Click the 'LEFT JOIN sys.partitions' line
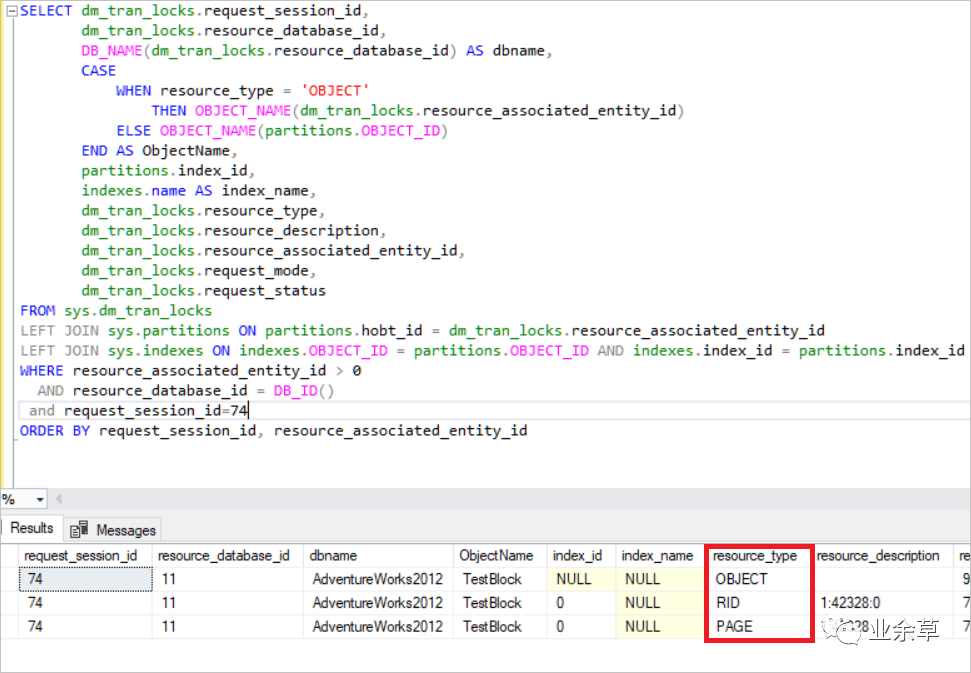The height and width of the screenshot is (673, 971). click(422, 331)
